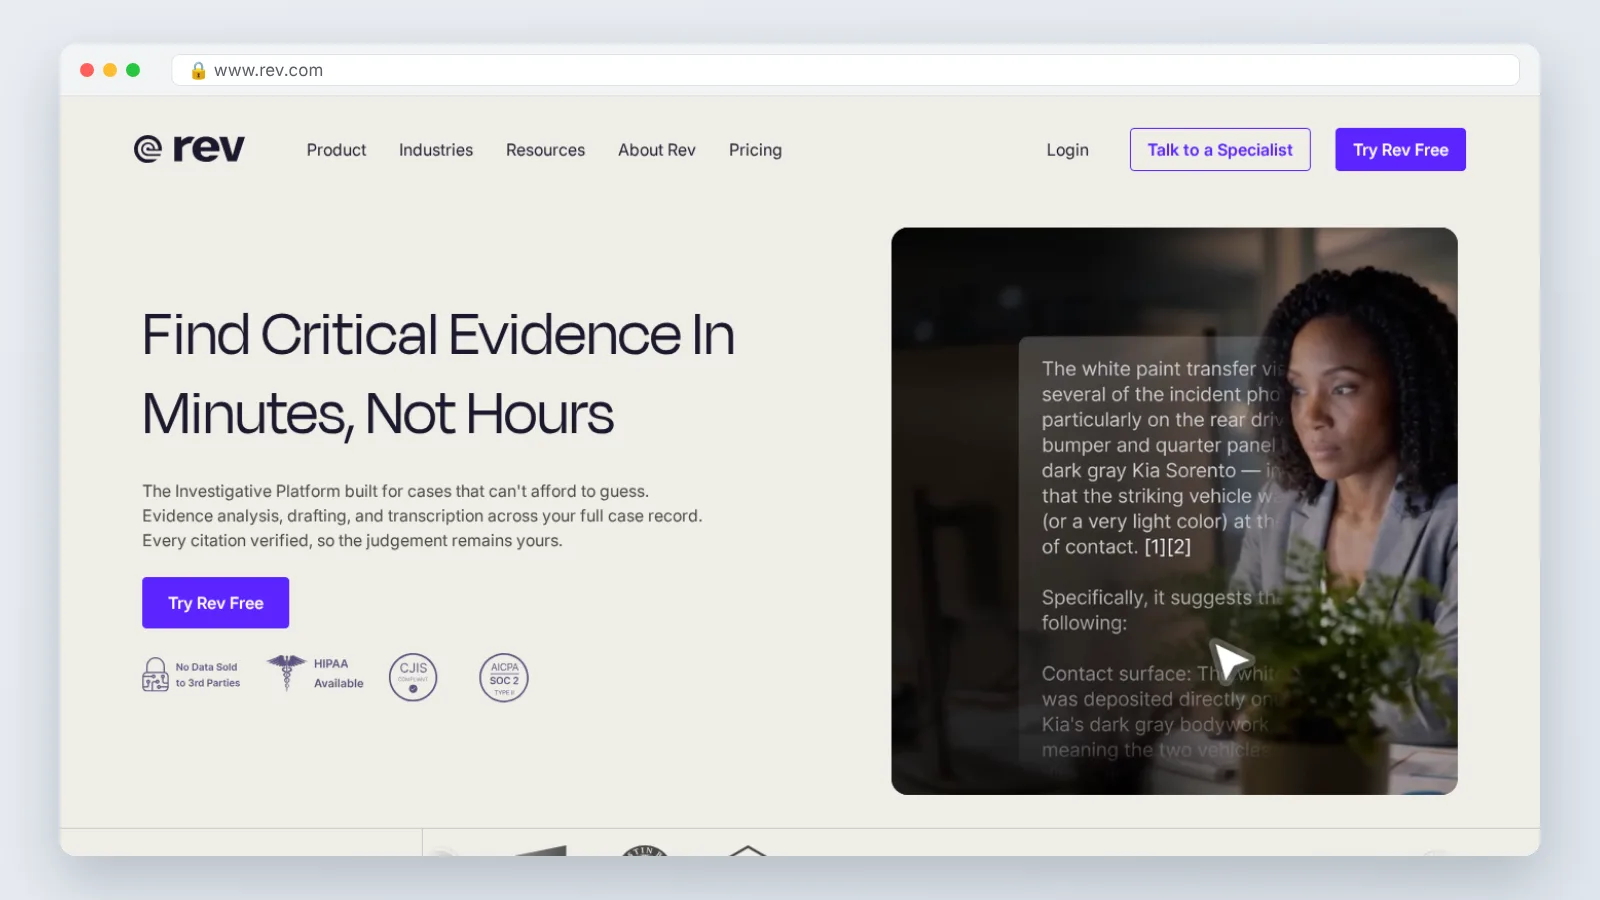
Task: Click the HIPAA caduceus icon
Action: pos(286,673)
